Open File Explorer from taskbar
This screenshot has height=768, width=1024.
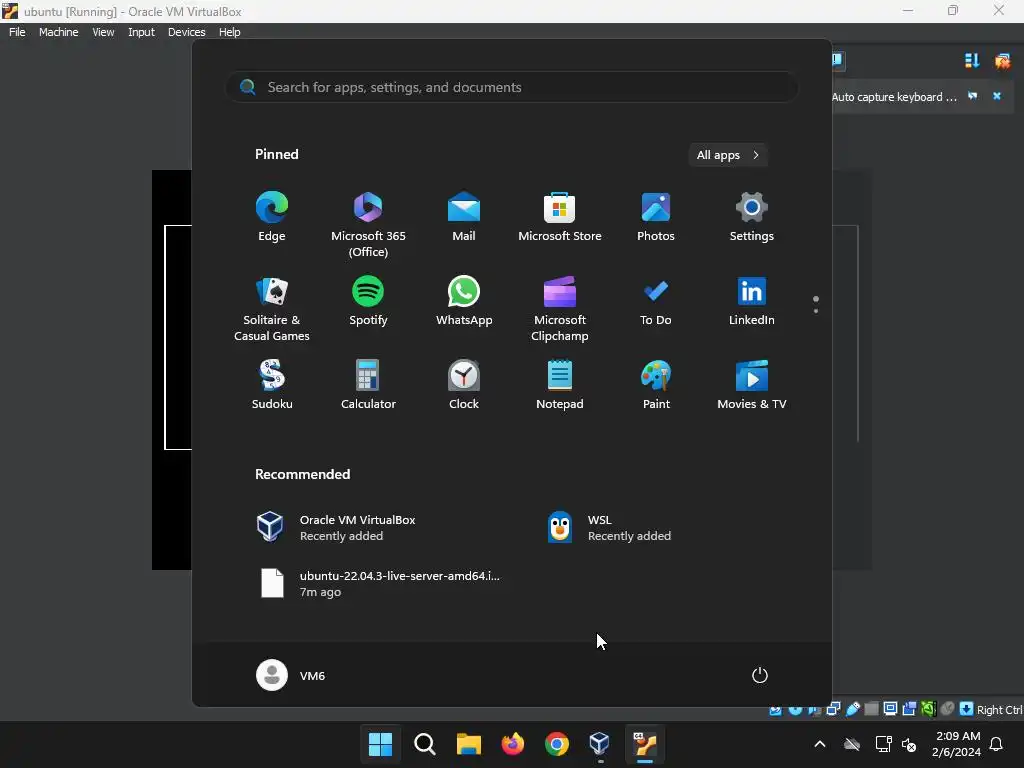(x=468, y=744)
